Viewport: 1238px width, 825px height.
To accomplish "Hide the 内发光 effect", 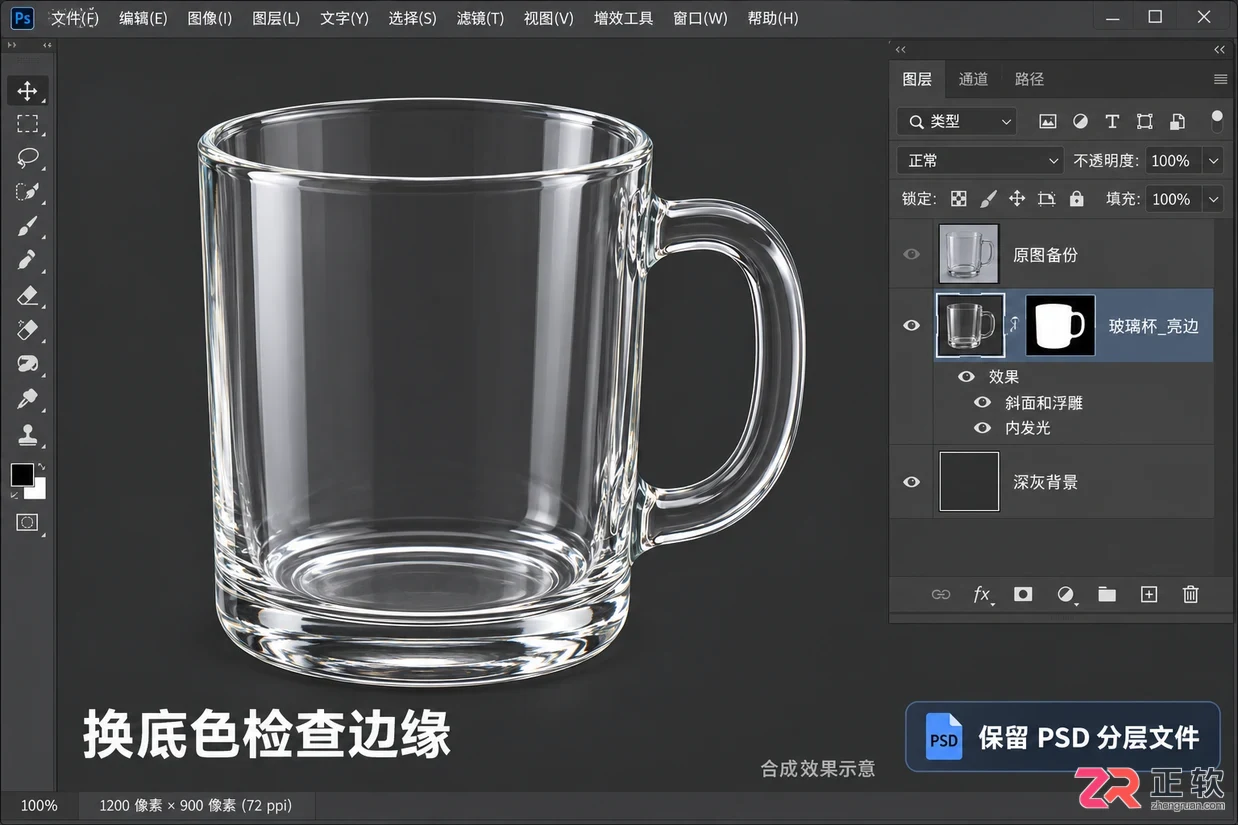I will 983,427.
